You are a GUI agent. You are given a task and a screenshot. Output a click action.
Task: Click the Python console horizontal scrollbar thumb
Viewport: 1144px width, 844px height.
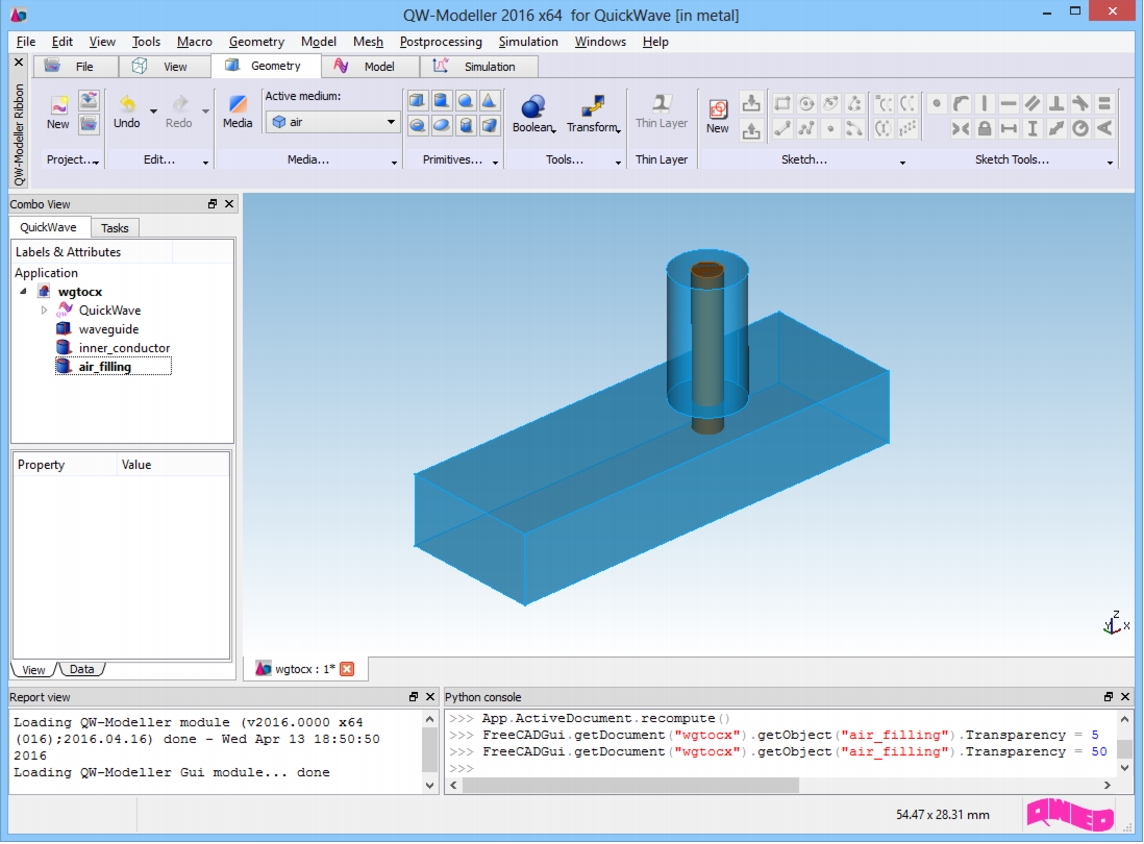coord(630,785)
